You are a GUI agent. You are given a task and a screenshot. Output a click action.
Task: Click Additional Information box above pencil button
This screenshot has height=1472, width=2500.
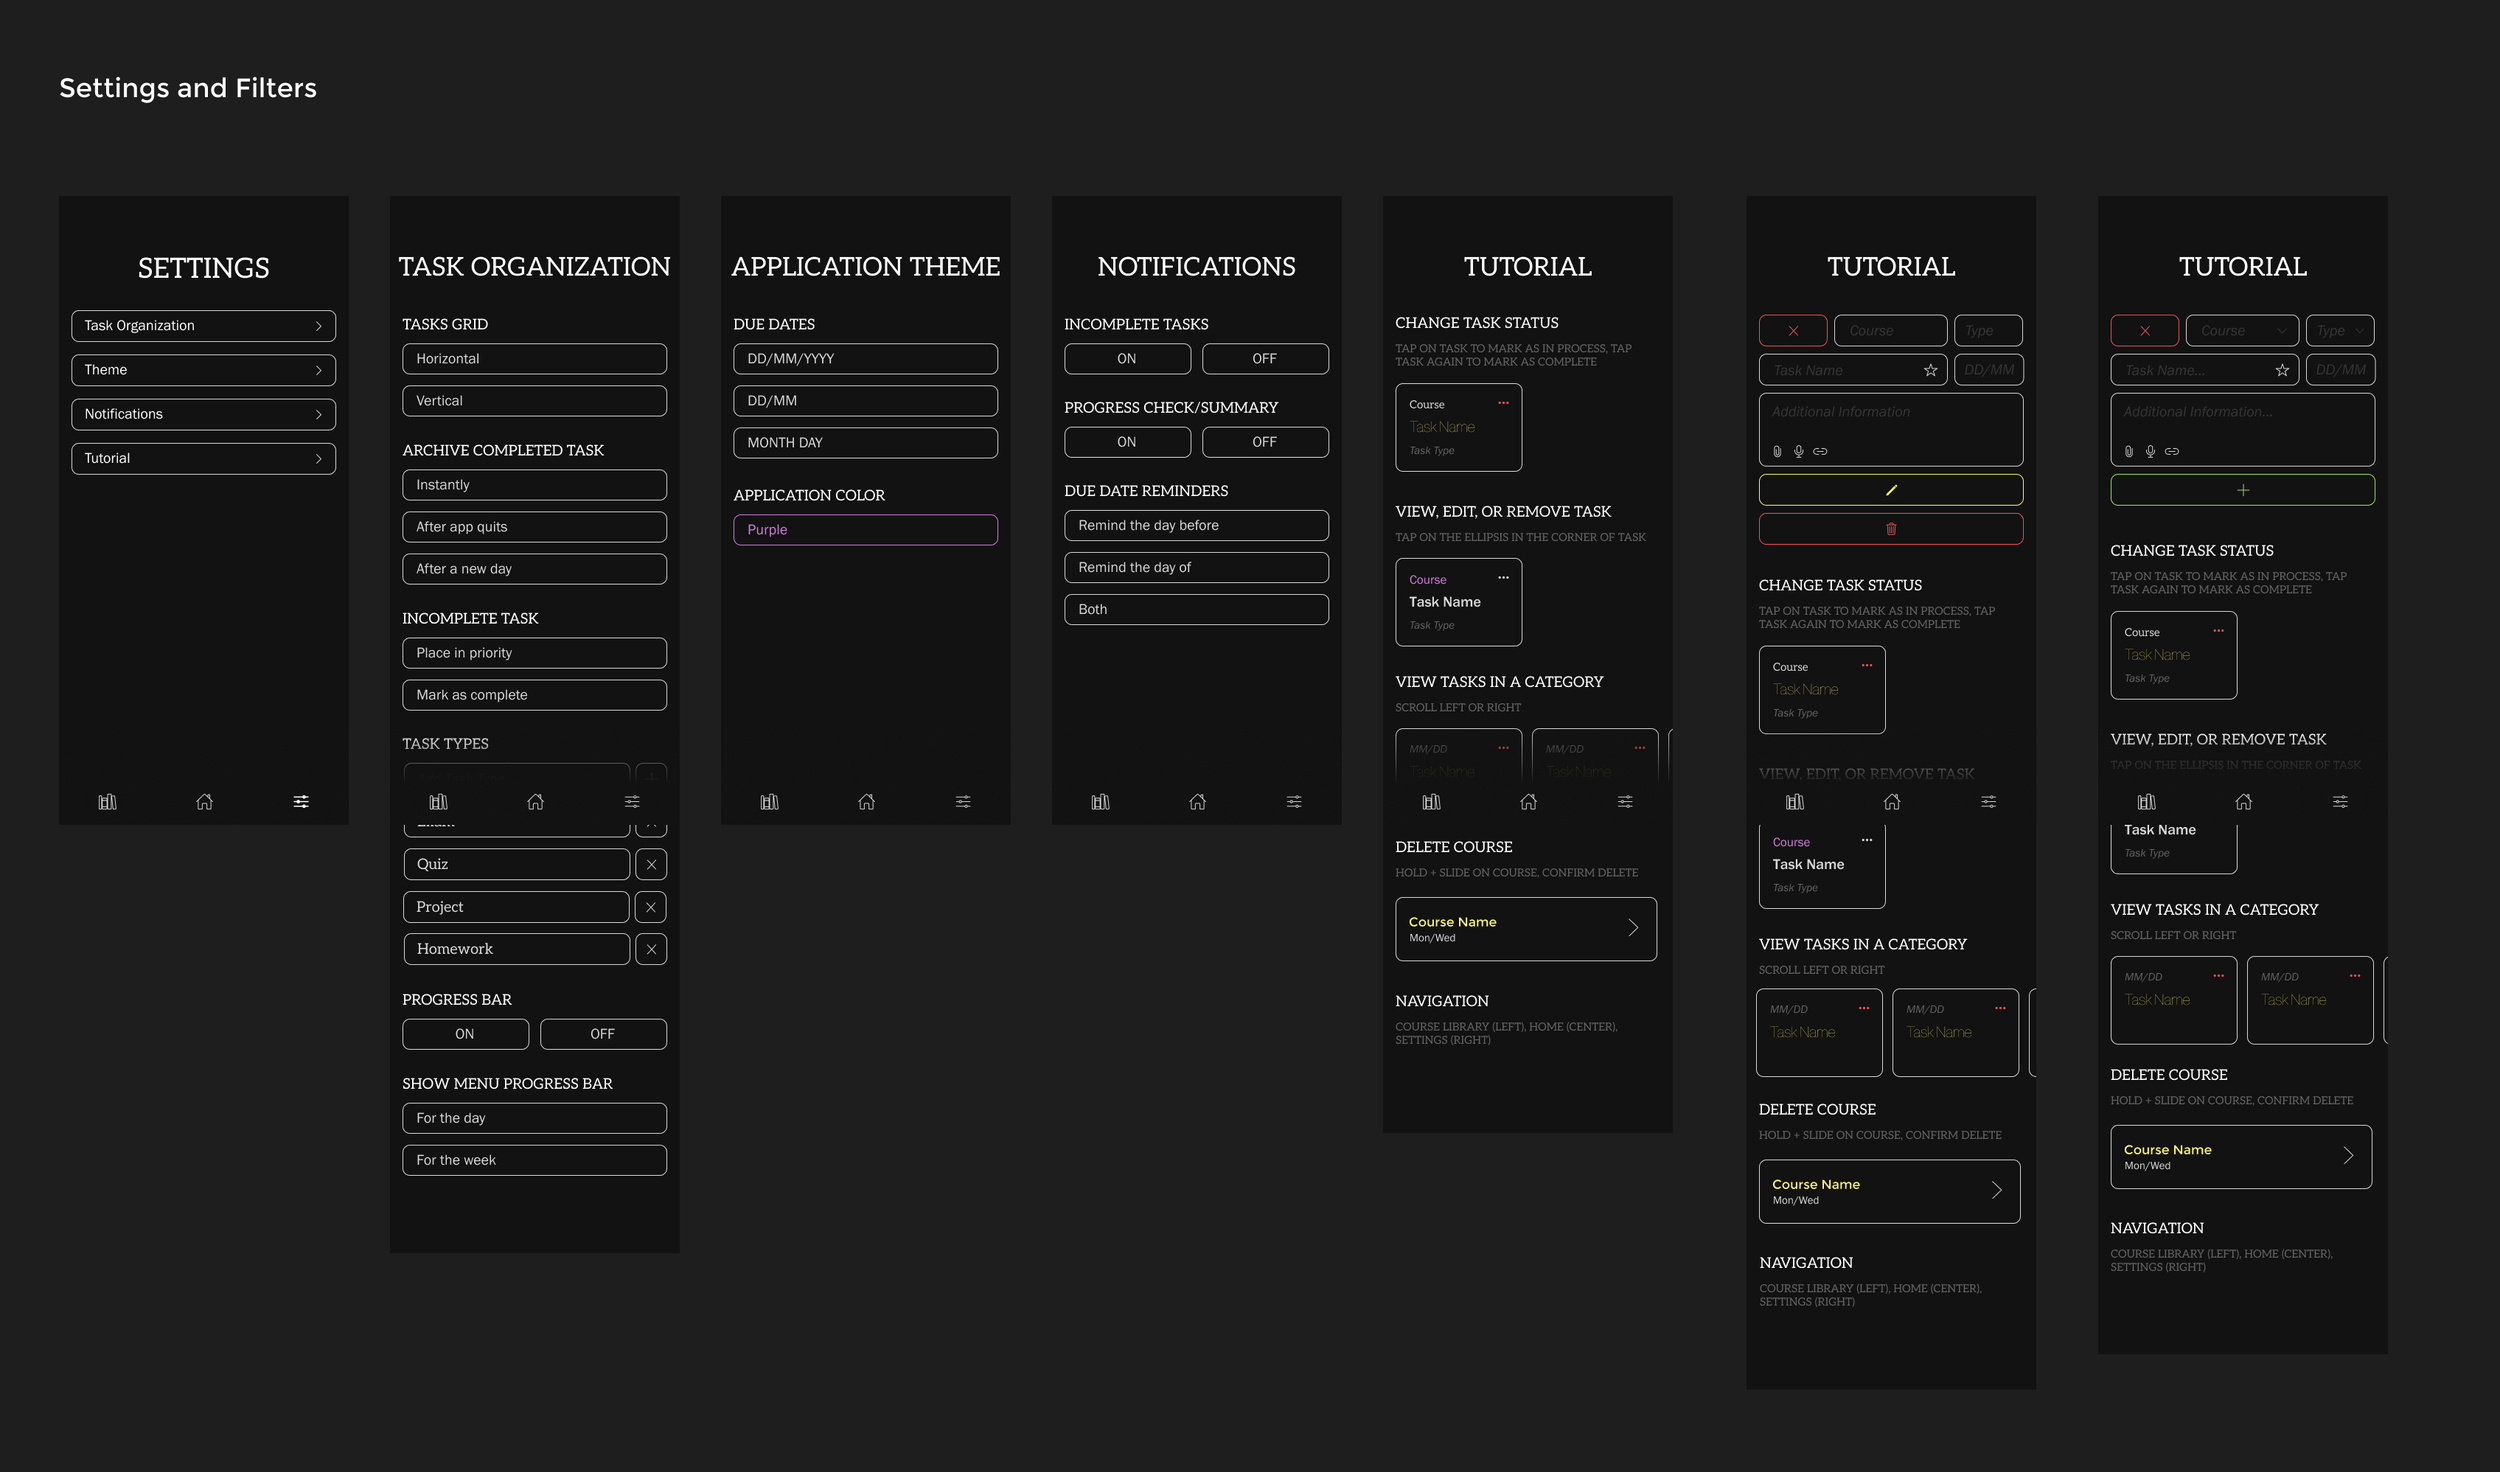[1890, 430]
